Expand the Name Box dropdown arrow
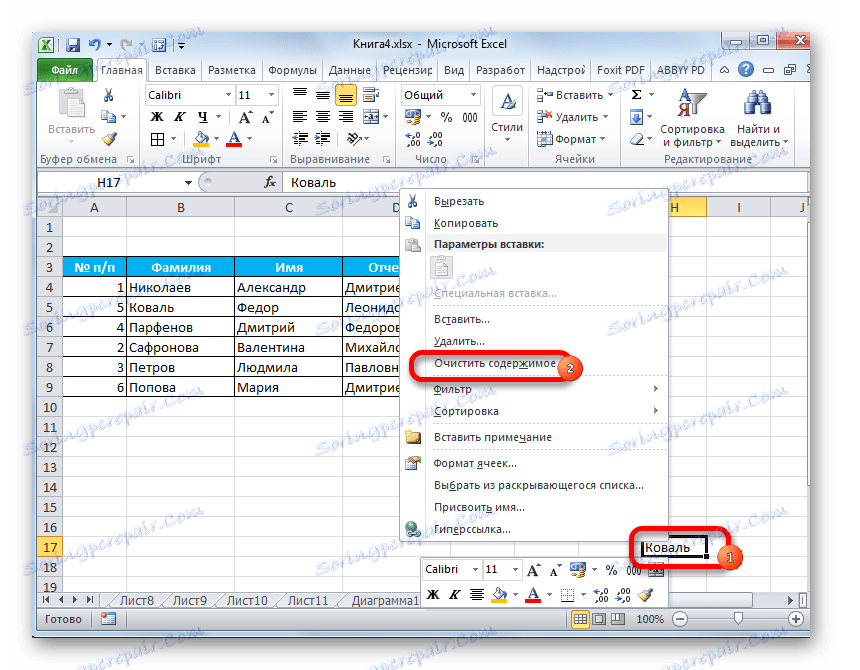The width and height of the screenshot is (860, 670). click(188, 183)
